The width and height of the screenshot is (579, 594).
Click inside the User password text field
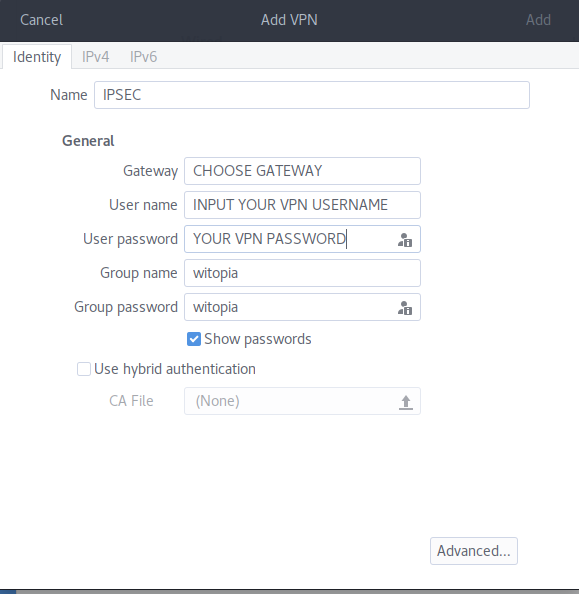290,239
